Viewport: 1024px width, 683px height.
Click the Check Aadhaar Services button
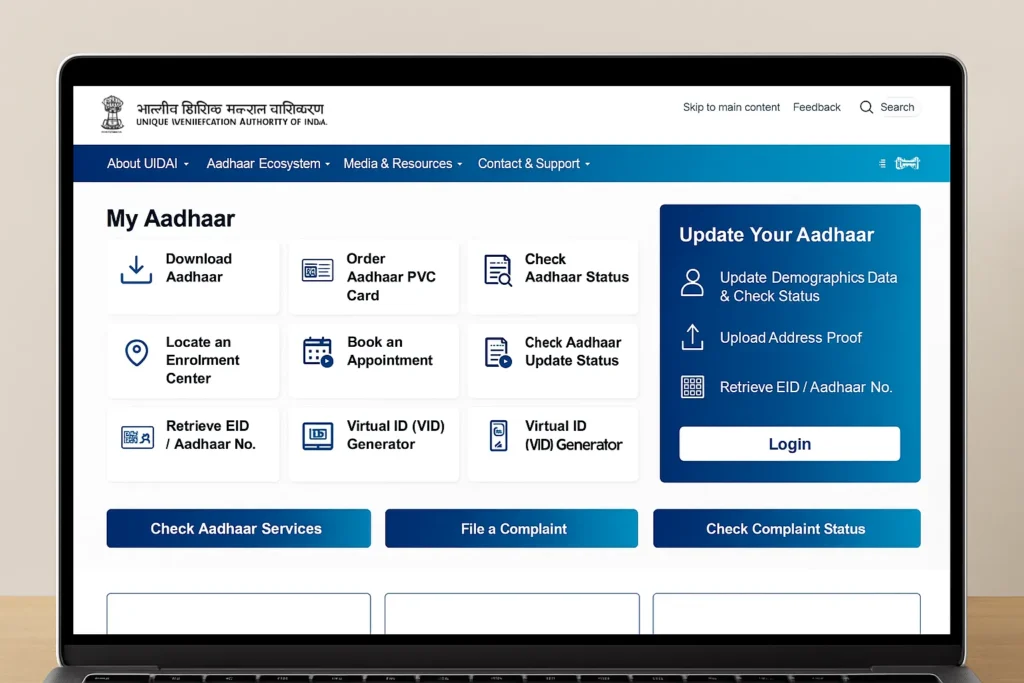pyautogui.click(x=238, y=528)
